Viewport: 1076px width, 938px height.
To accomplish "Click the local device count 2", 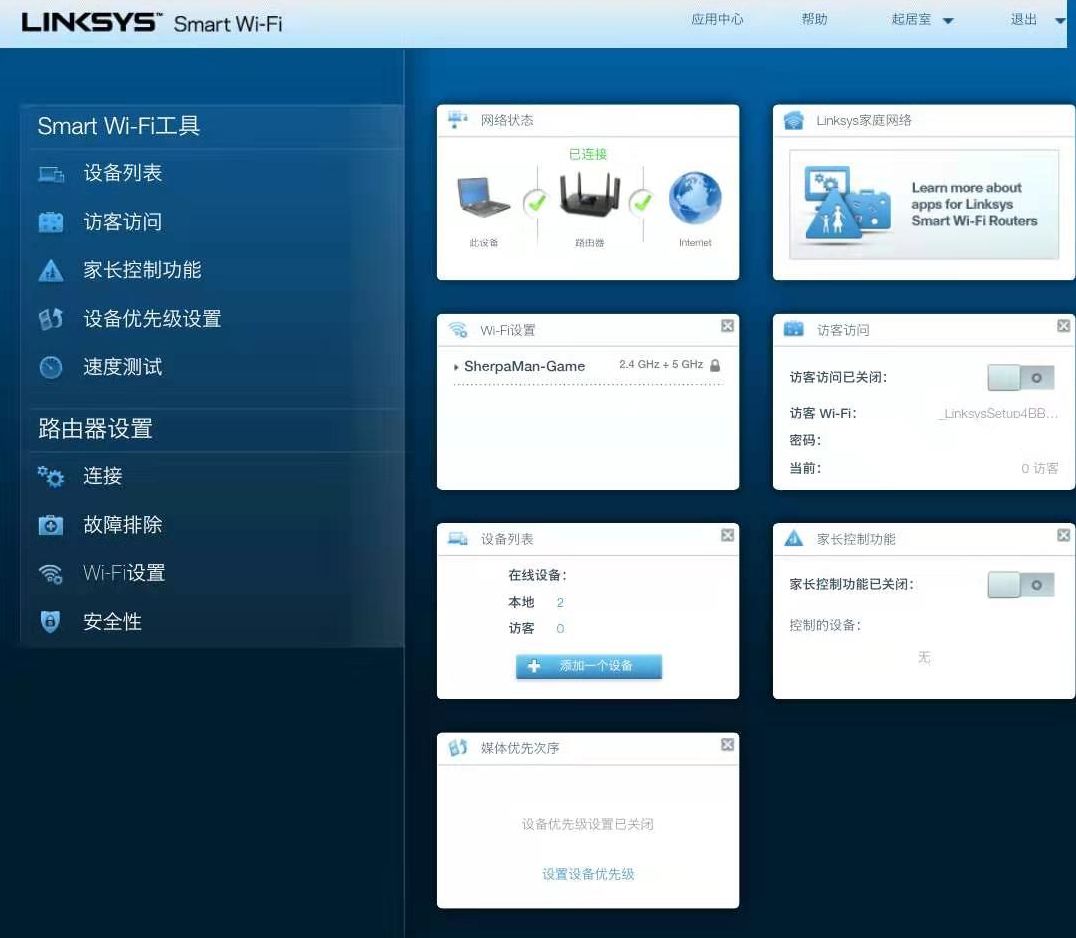I will pyautogui.click(x=560, y=602).
